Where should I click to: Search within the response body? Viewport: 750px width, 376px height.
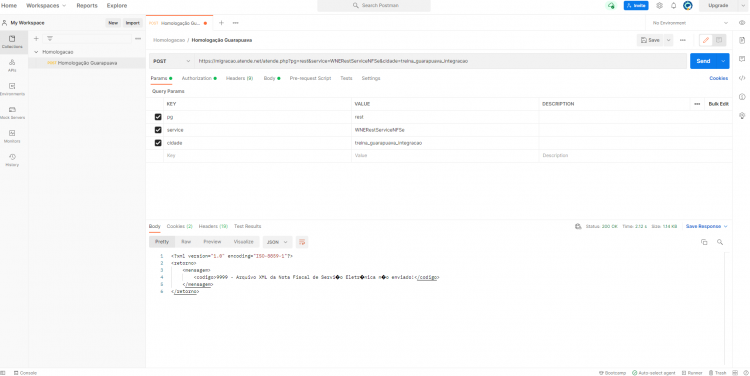(720, 242)
